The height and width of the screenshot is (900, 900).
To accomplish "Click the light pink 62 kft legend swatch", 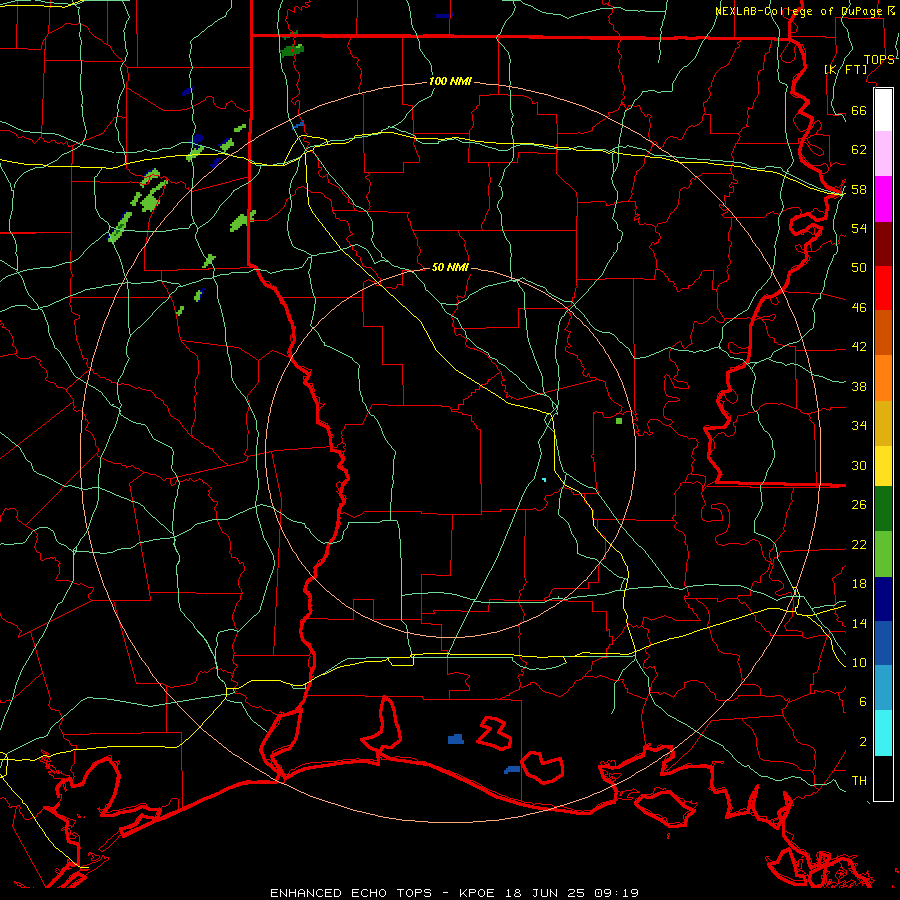I will (x=883, y=153).
